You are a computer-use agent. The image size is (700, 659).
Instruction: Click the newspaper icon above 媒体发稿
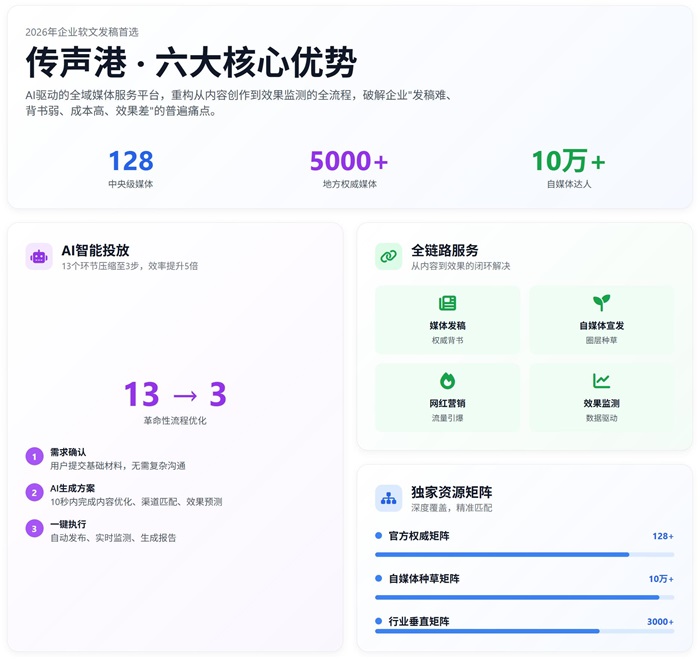tap(447, 303)
